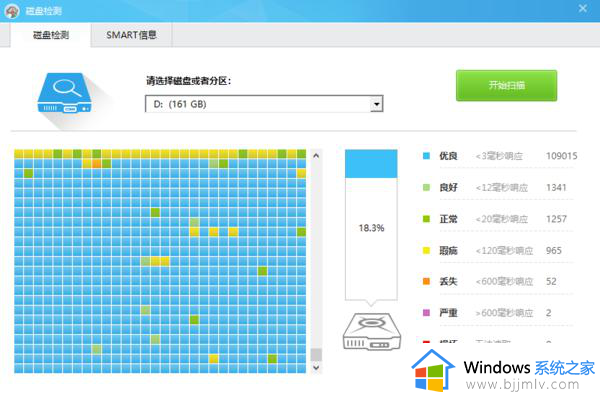Click the blue 优良 legend swatch
Viewport: 600px width, 398px height.
426,156
